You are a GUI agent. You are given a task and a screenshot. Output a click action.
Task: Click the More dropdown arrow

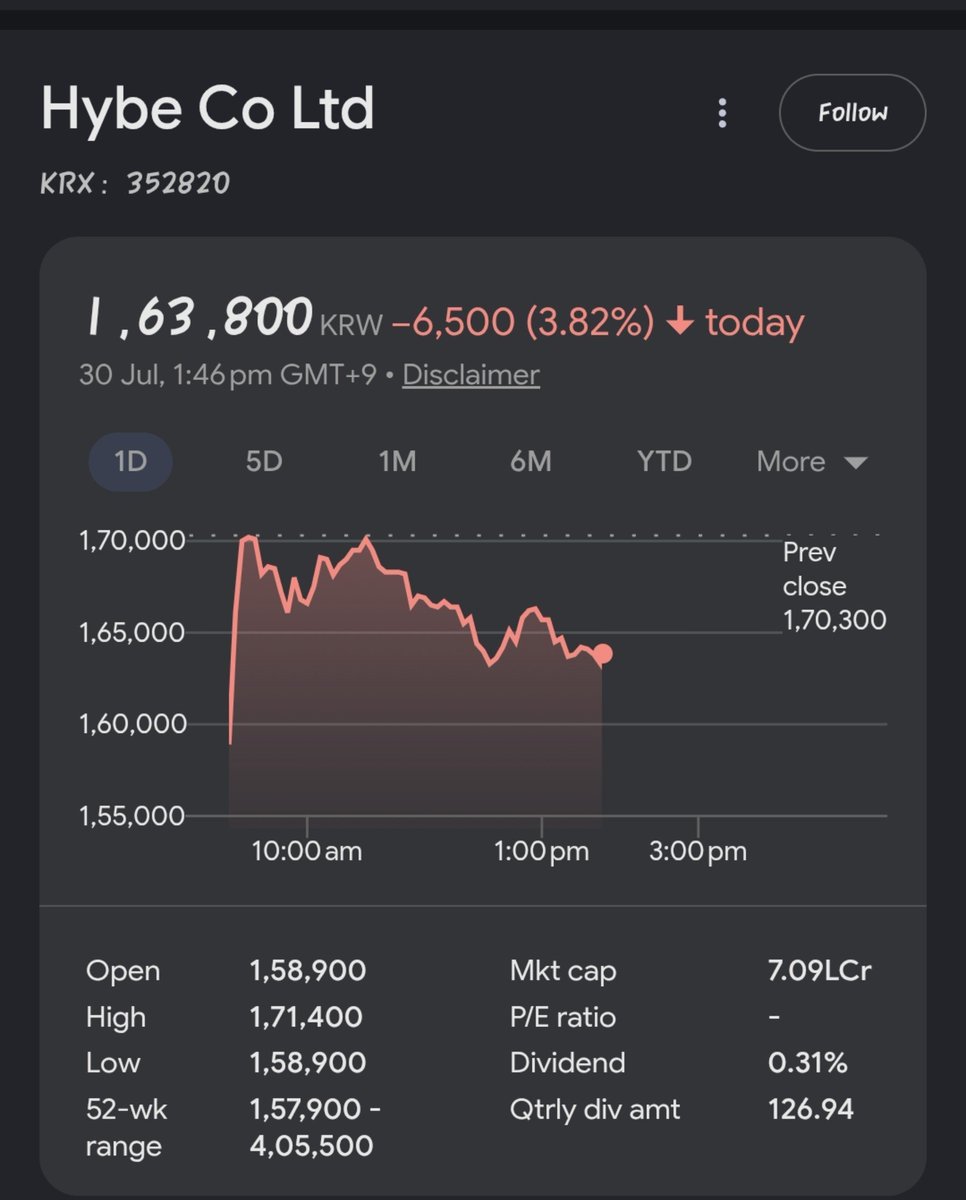[x=855, y=462]
